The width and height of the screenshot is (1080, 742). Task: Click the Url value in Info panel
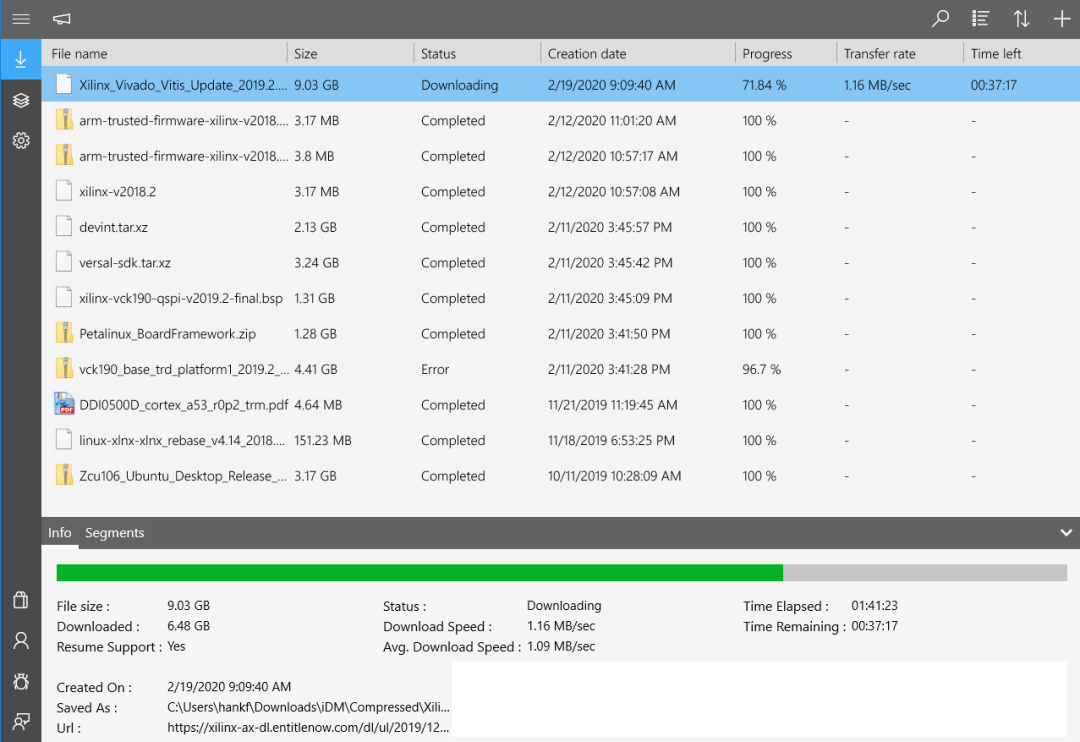pos(308,727)
